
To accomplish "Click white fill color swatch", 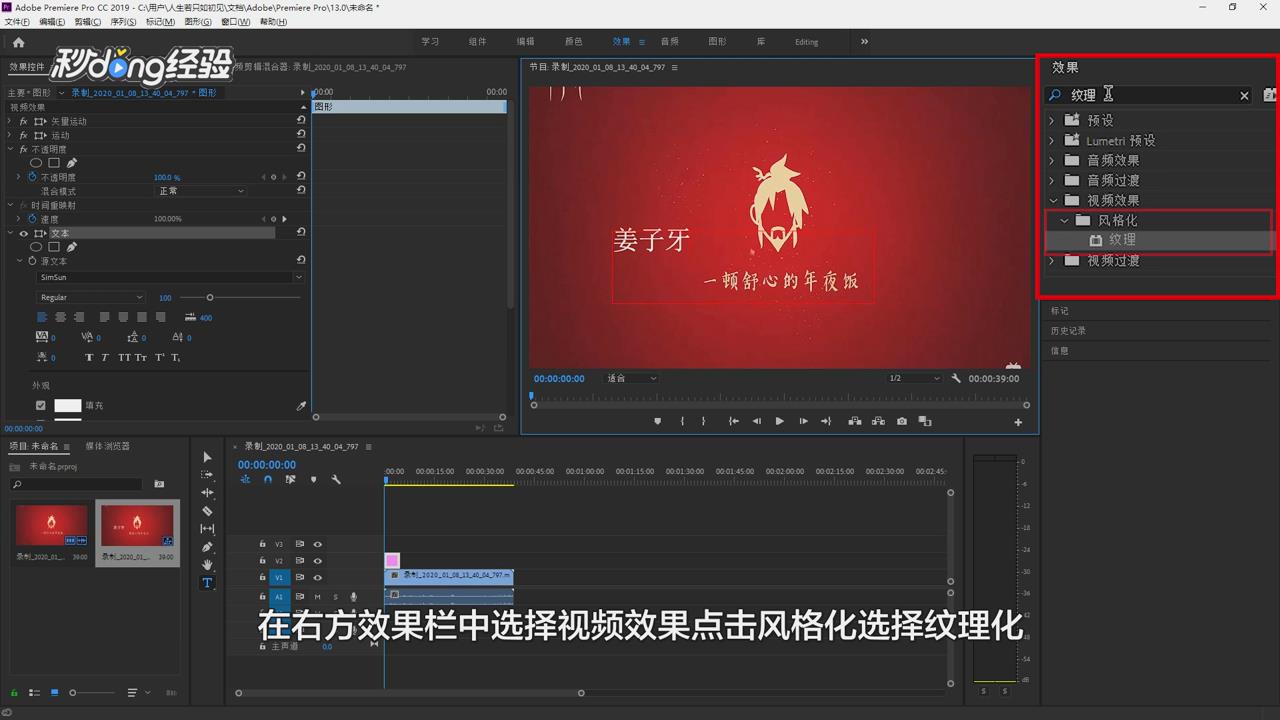I will point(67,406).
